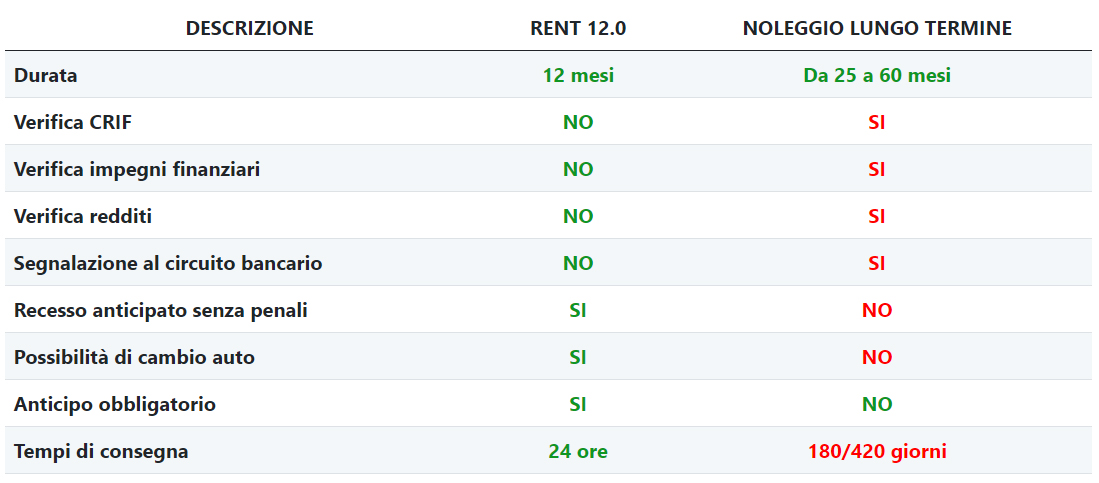
Task: Click the red SI for Verifica redditi
Action: (x=877, y=216)
